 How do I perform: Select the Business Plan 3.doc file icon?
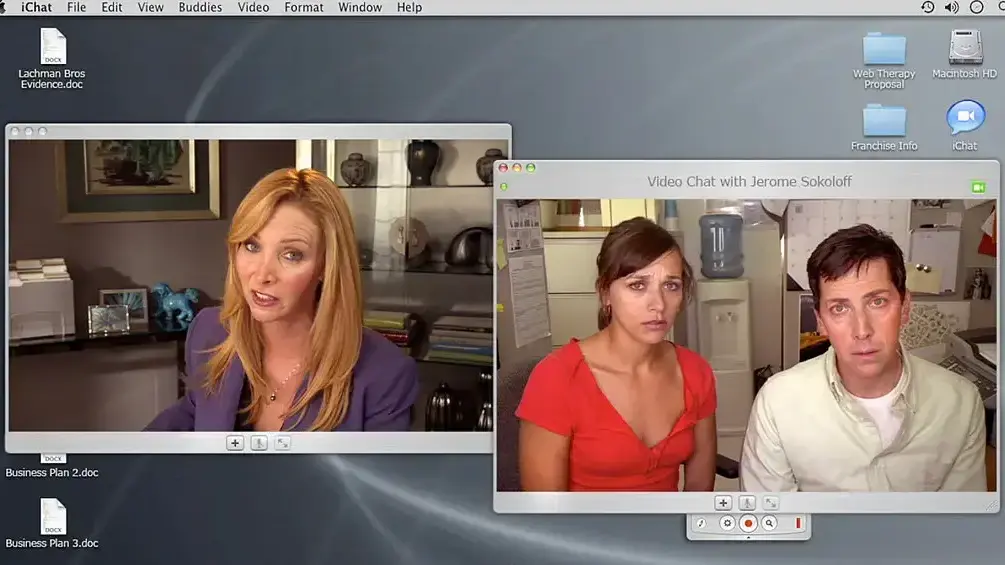[x=53, y=516]
